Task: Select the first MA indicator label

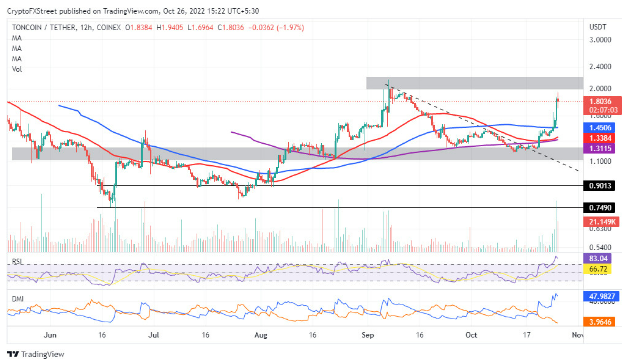Action: click(17, 38)
